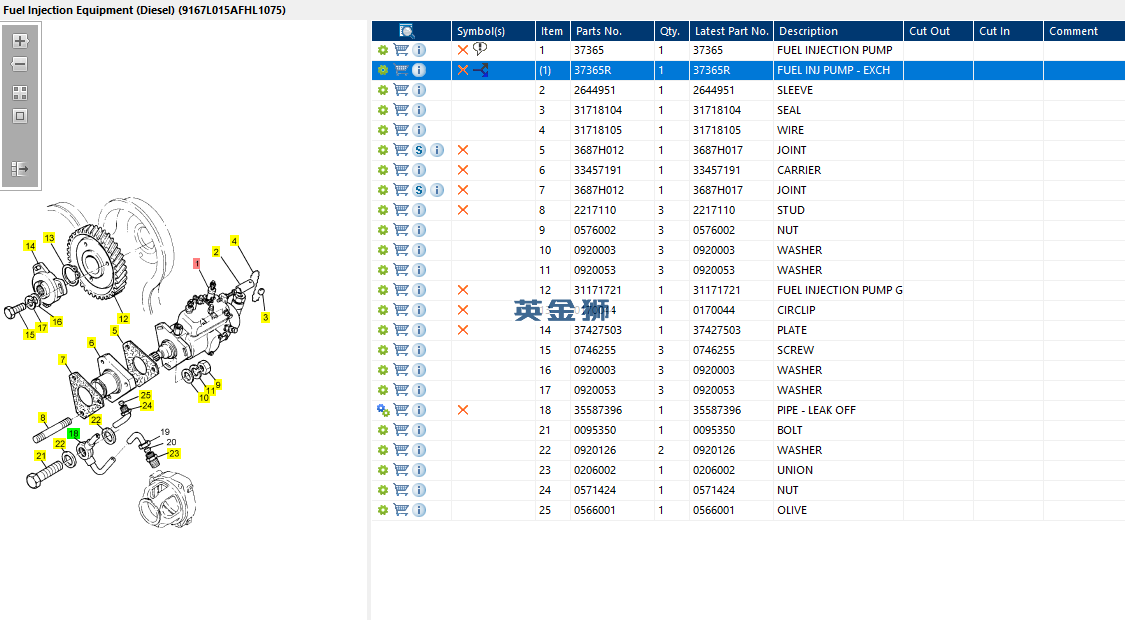
Task: Add CARRIER 33457191 to cart
Action: point(401,170)
